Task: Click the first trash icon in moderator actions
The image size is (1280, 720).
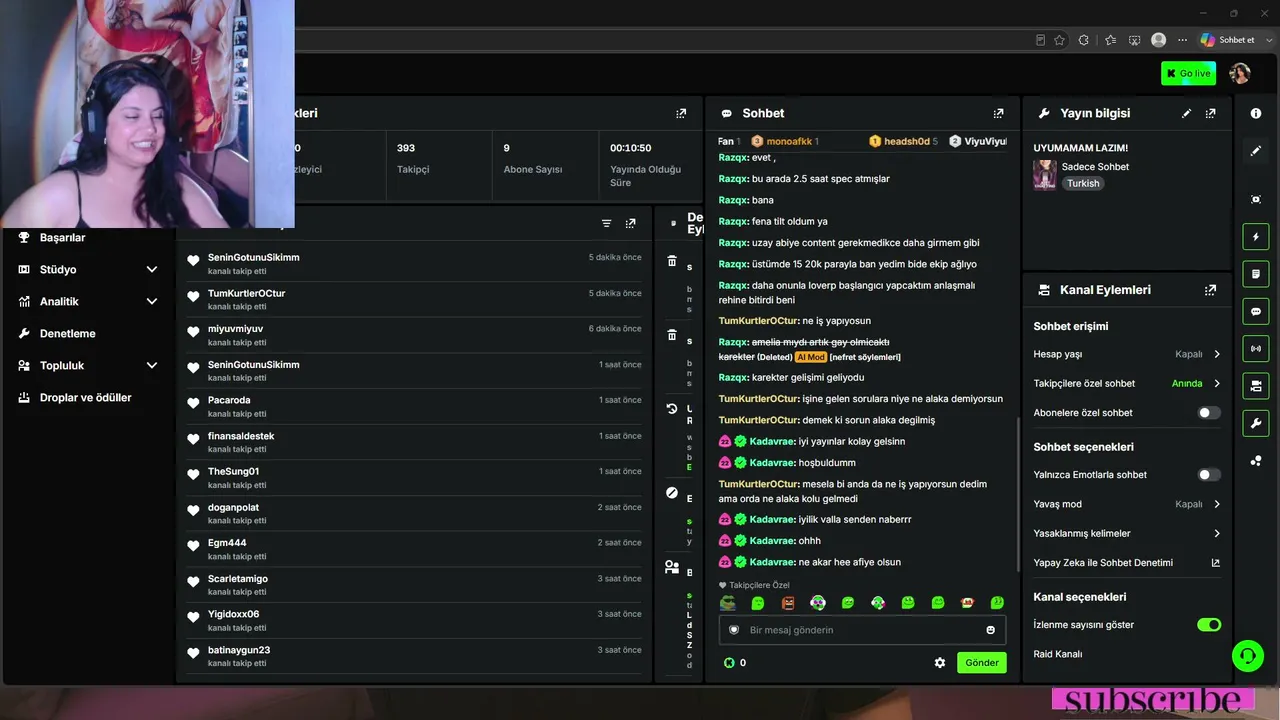Action: tap(672, 261)
